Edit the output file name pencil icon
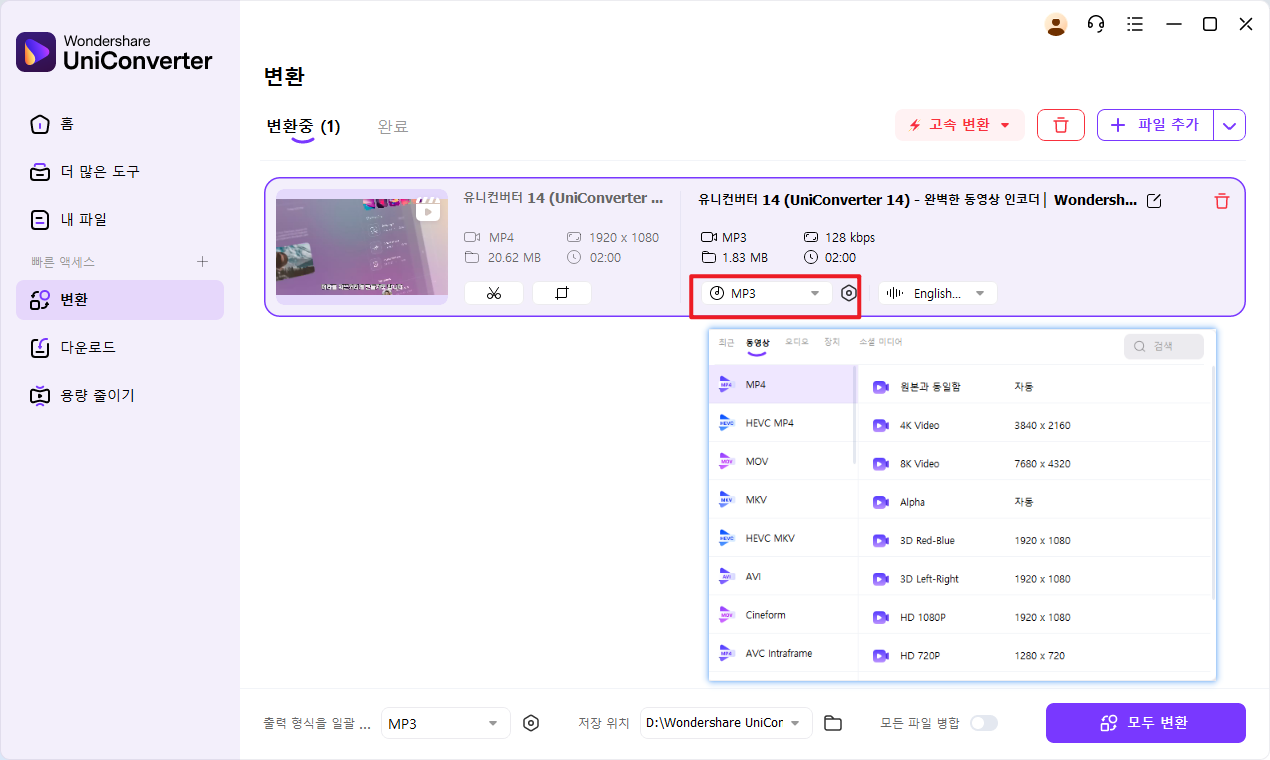The width and height of the screenshot is (1270, 760). click(x=1154, y=201)
